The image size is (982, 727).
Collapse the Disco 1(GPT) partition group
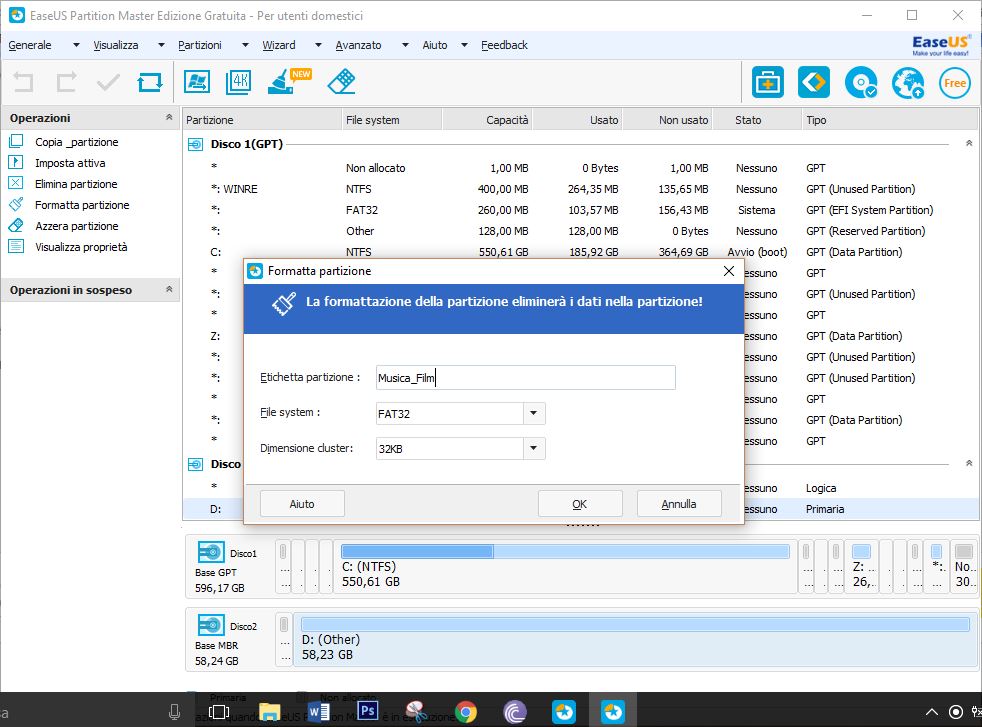pos(969,143)
